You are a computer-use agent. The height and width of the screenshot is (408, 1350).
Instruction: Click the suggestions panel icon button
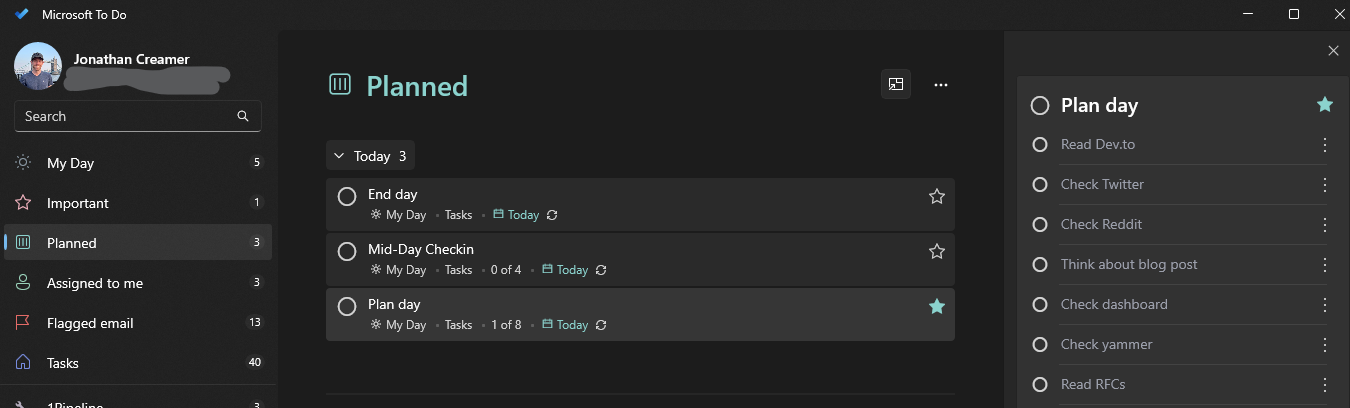(x=896, y=85)
